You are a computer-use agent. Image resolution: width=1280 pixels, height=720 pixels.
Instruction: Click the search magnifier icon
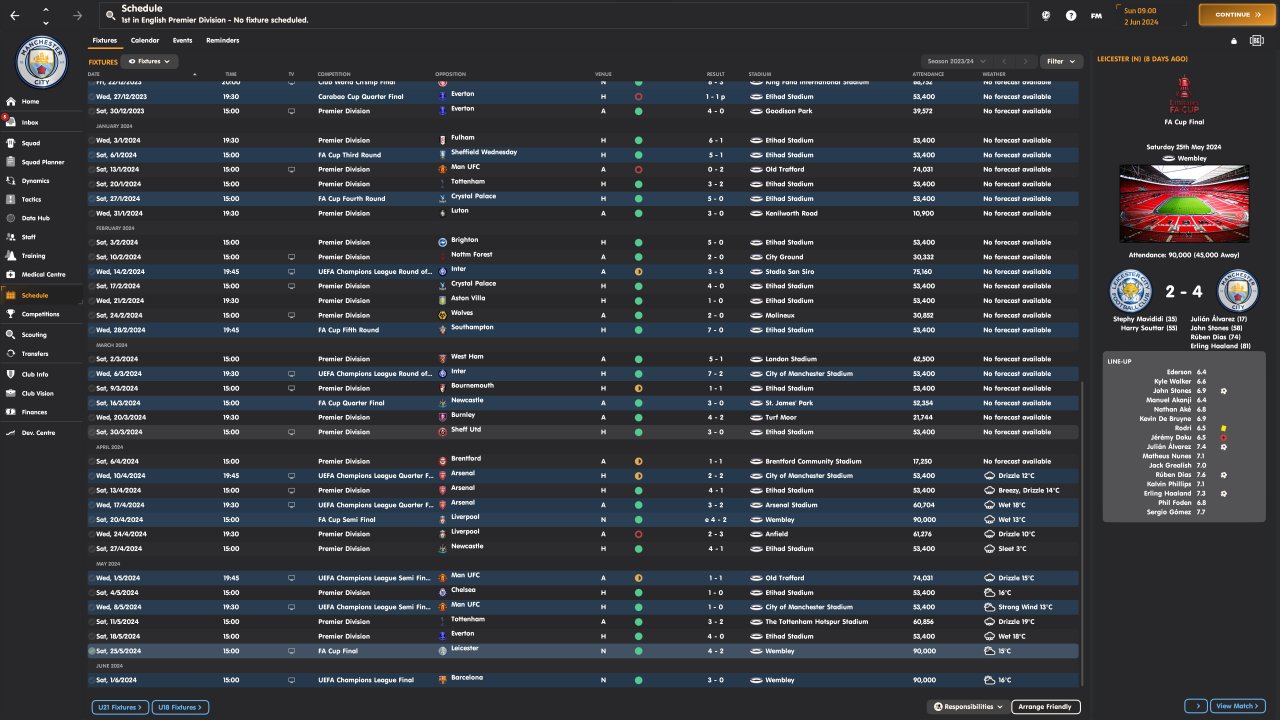tap(110, 15)
